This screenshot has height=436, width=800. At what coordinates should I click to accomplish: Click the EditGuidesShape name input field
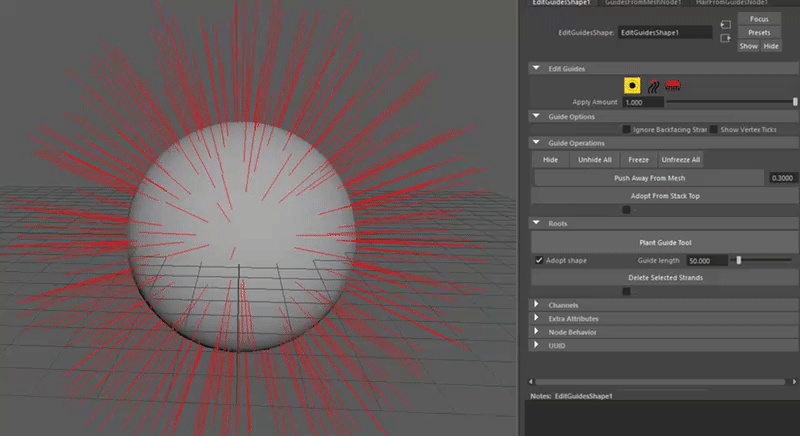tap(664, 33)
